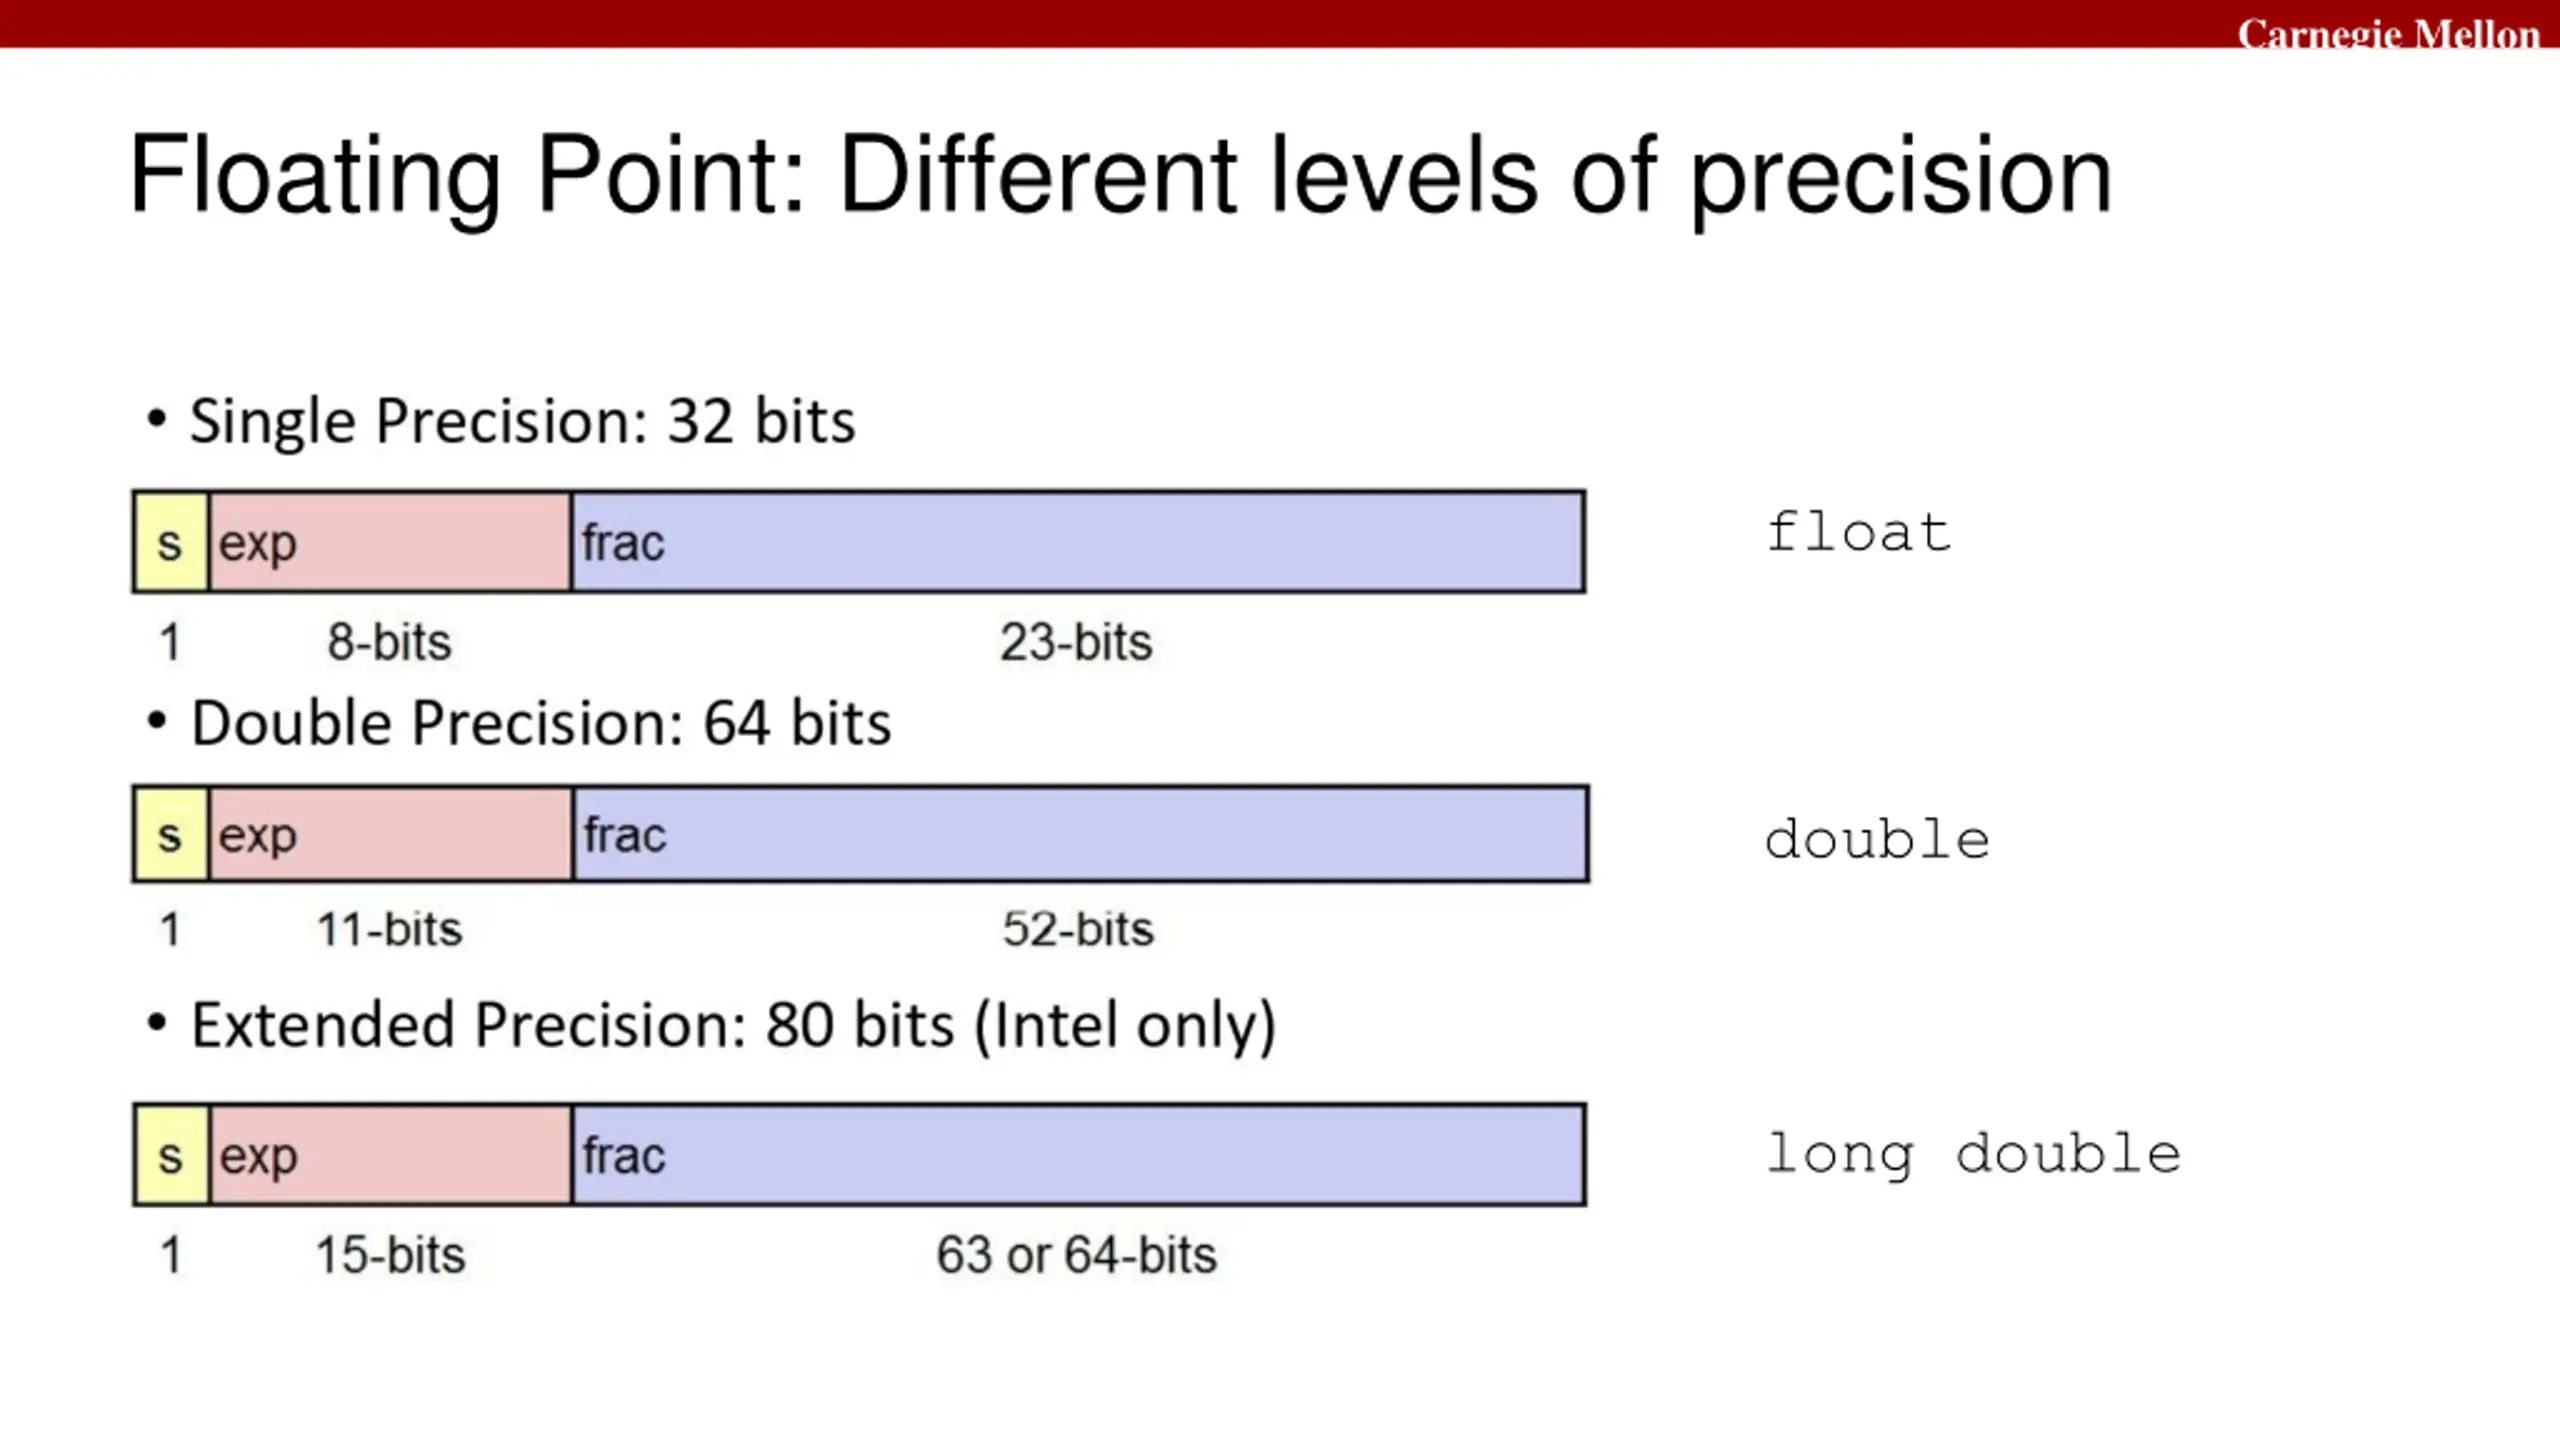The image size is (2560, 1440).
Task: Click the pink 'exp' box in float row
Action: 390,542
